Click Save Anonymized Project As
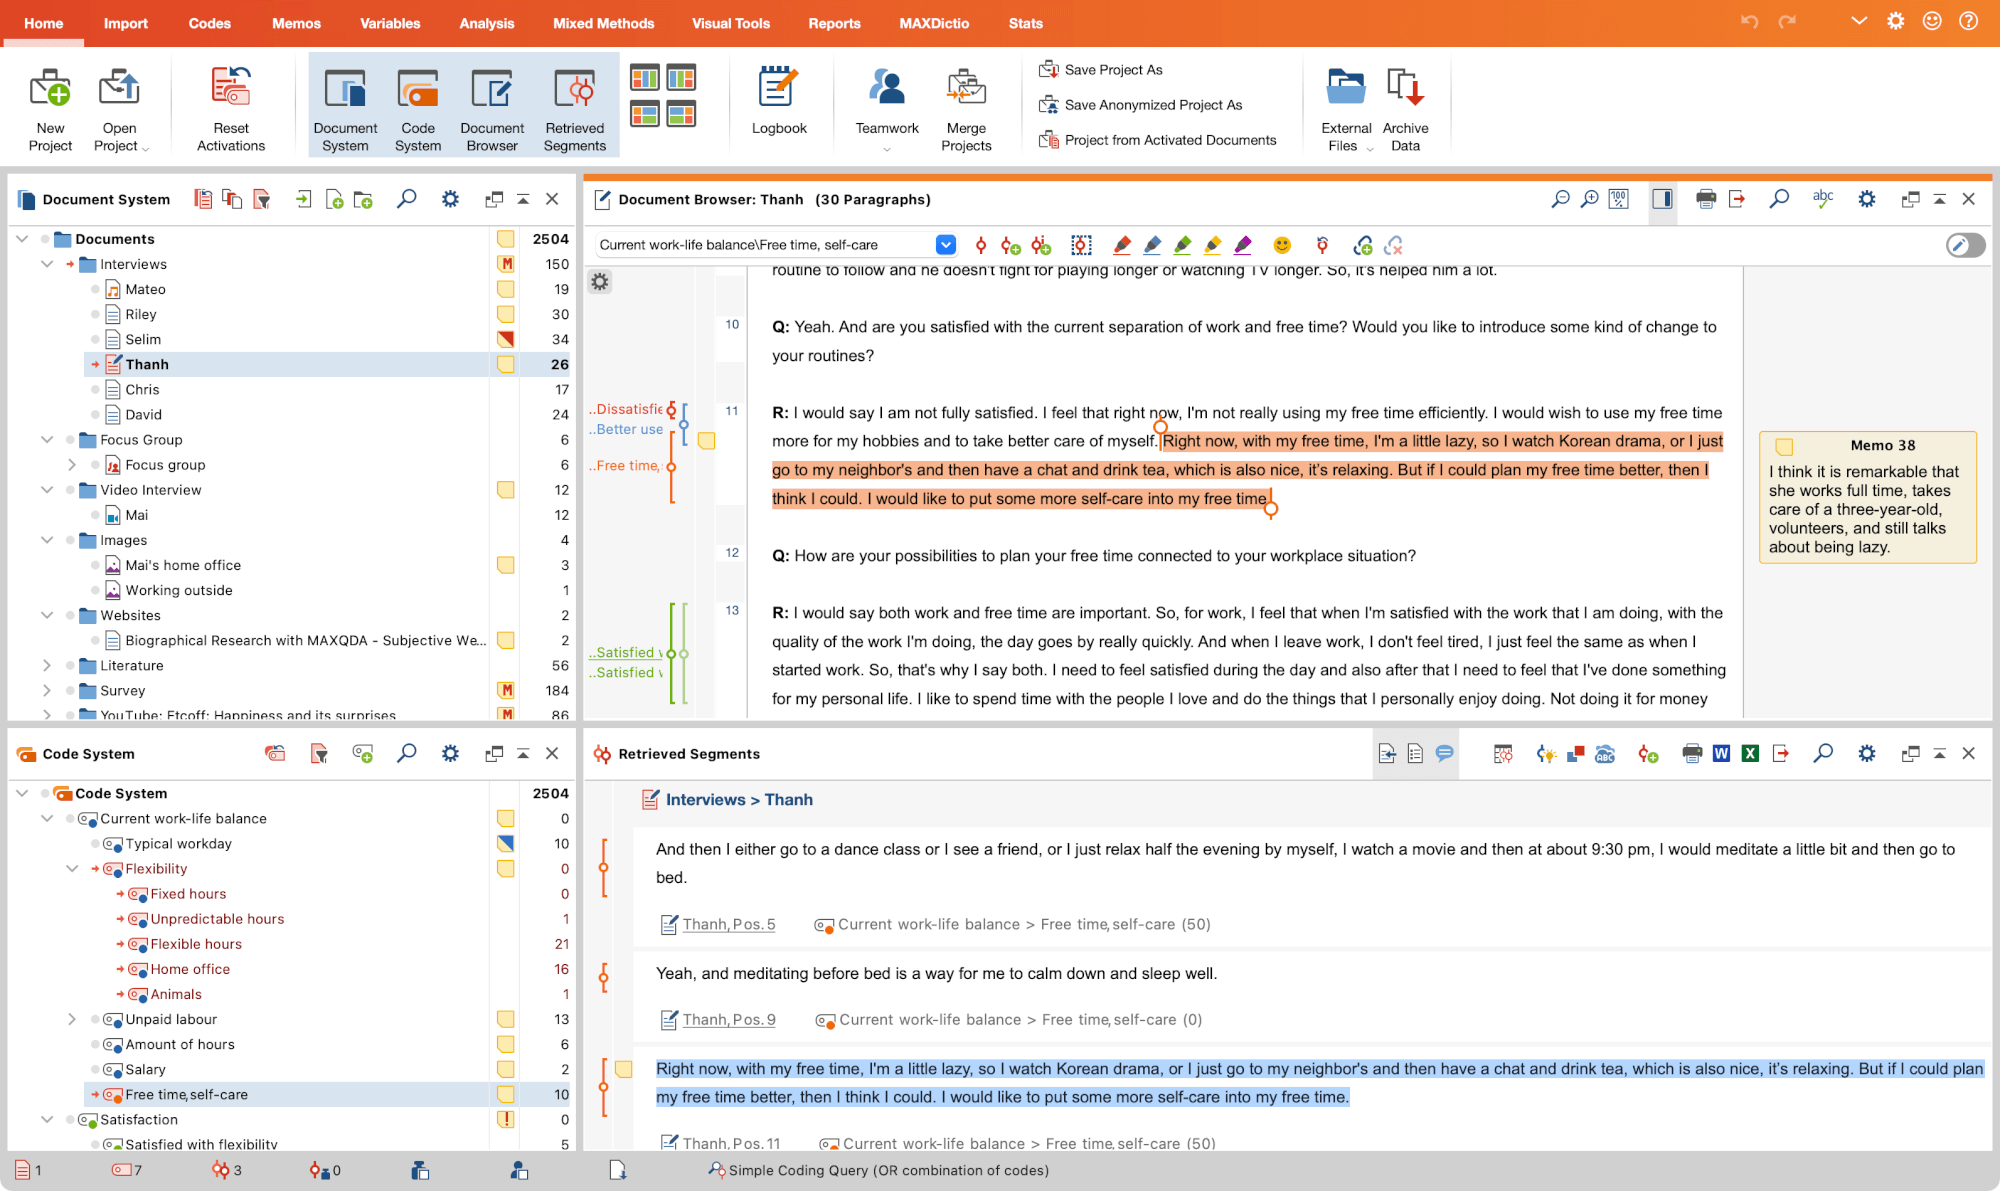The height and width of the screenshot is (1191, 2000). point(1141,105)
